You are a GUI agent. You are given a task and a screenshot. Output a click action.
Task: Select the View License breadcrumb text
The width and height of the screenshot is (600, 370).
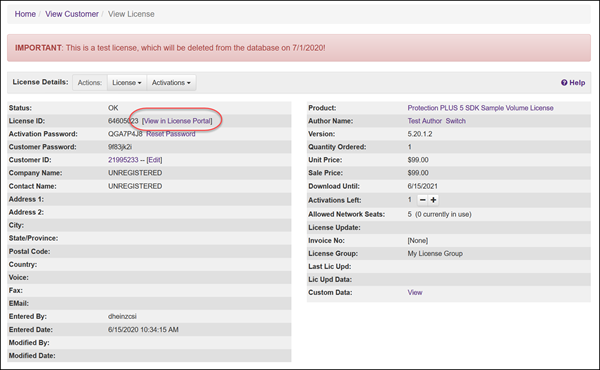pyautogui.click(x=131, y=14)
